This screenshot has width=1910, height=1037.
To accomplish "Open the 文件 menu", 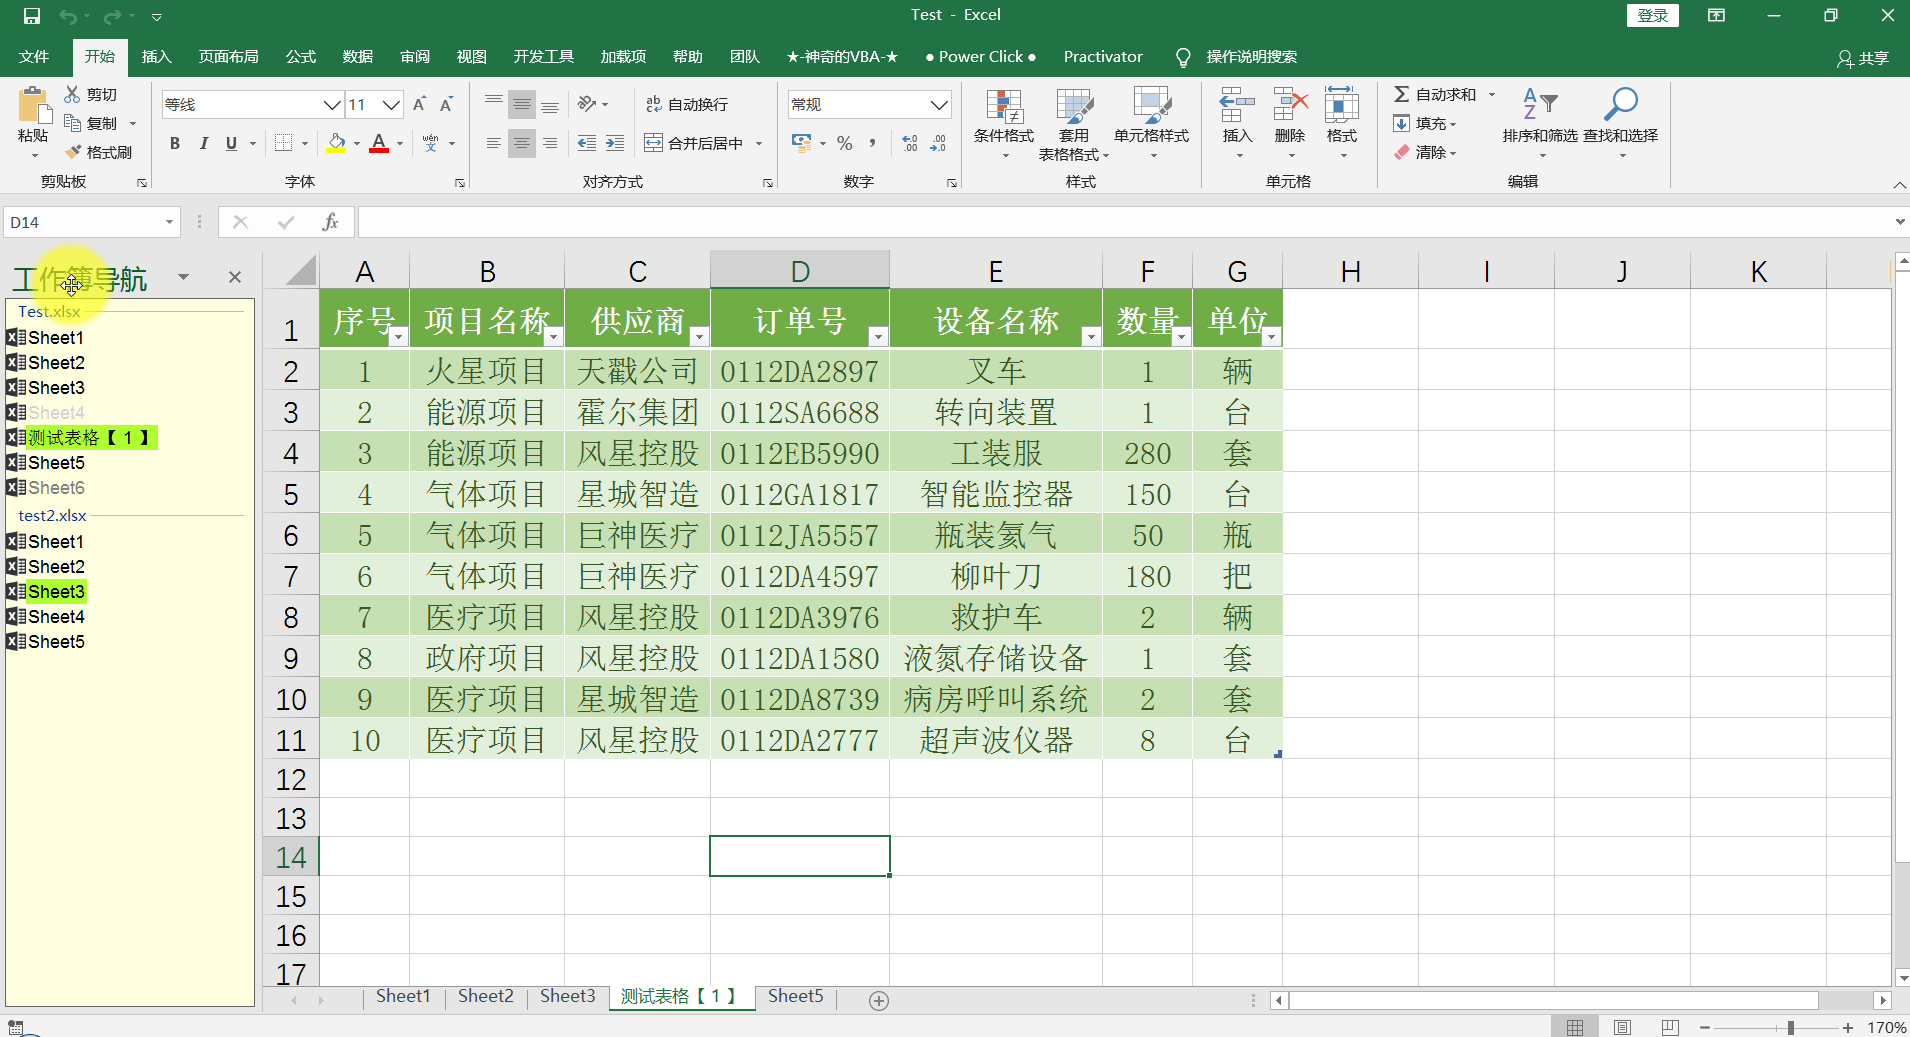I will pyautogui.click(x=34, y=57).
